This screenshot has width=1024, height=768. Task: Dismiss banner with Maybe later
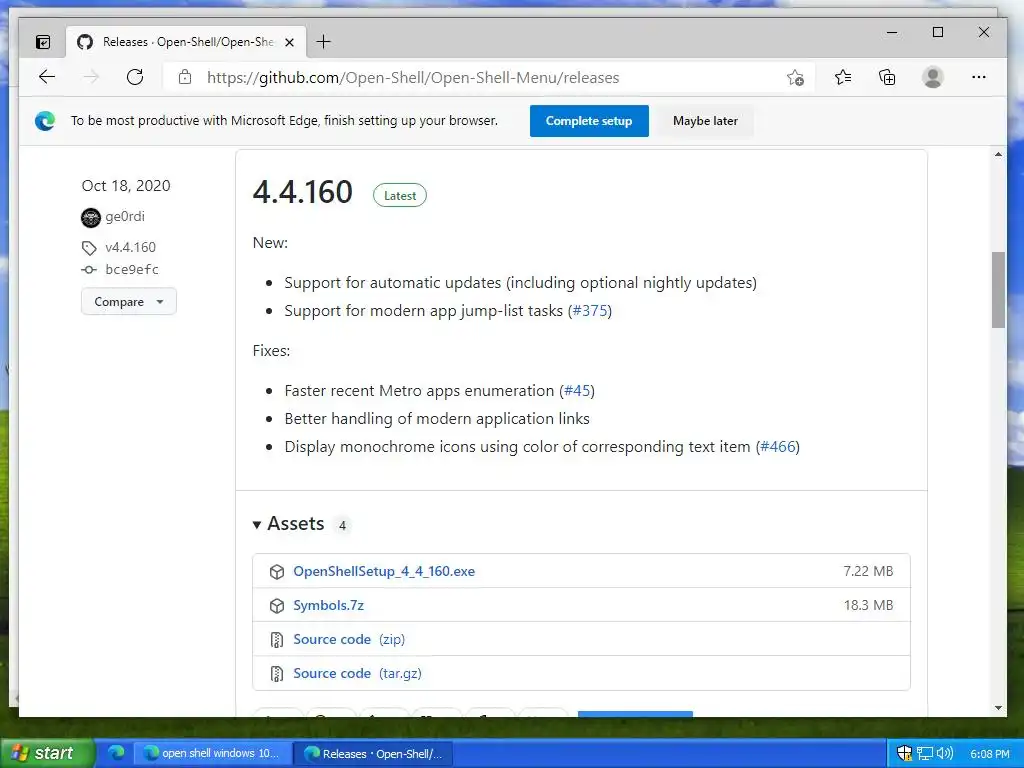(x=705, y=121)
